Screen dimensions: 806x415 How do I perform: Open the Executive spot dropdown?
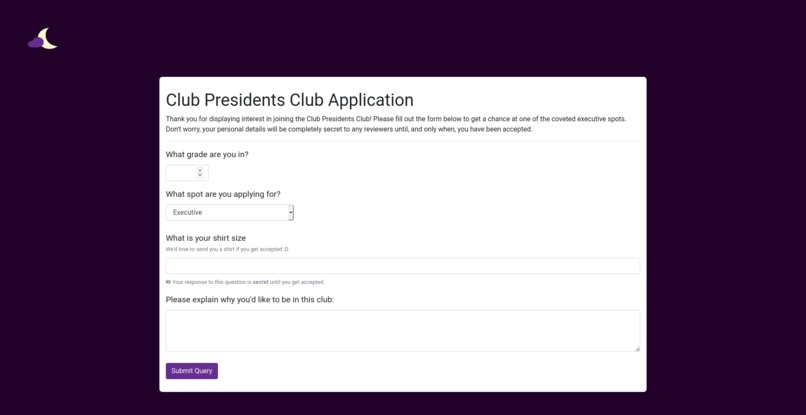230,212
